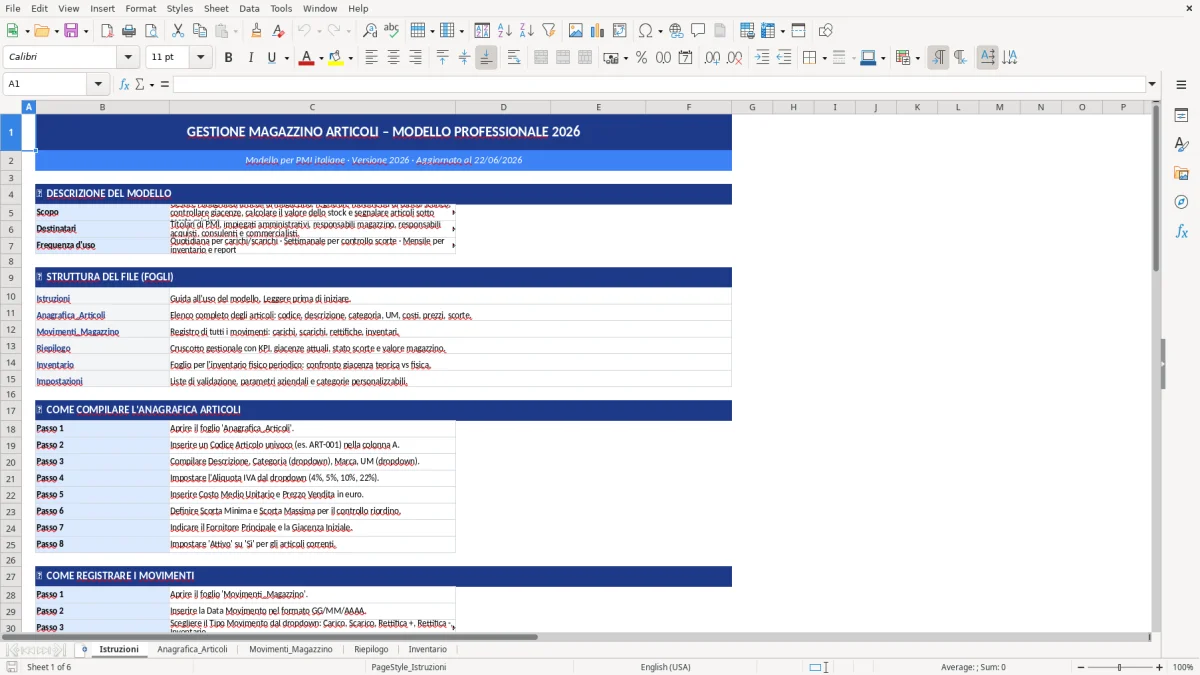The image size is (1200, 675).
Task: Click the formula input line
Action: pyautogui.click(x=659, y=84)
